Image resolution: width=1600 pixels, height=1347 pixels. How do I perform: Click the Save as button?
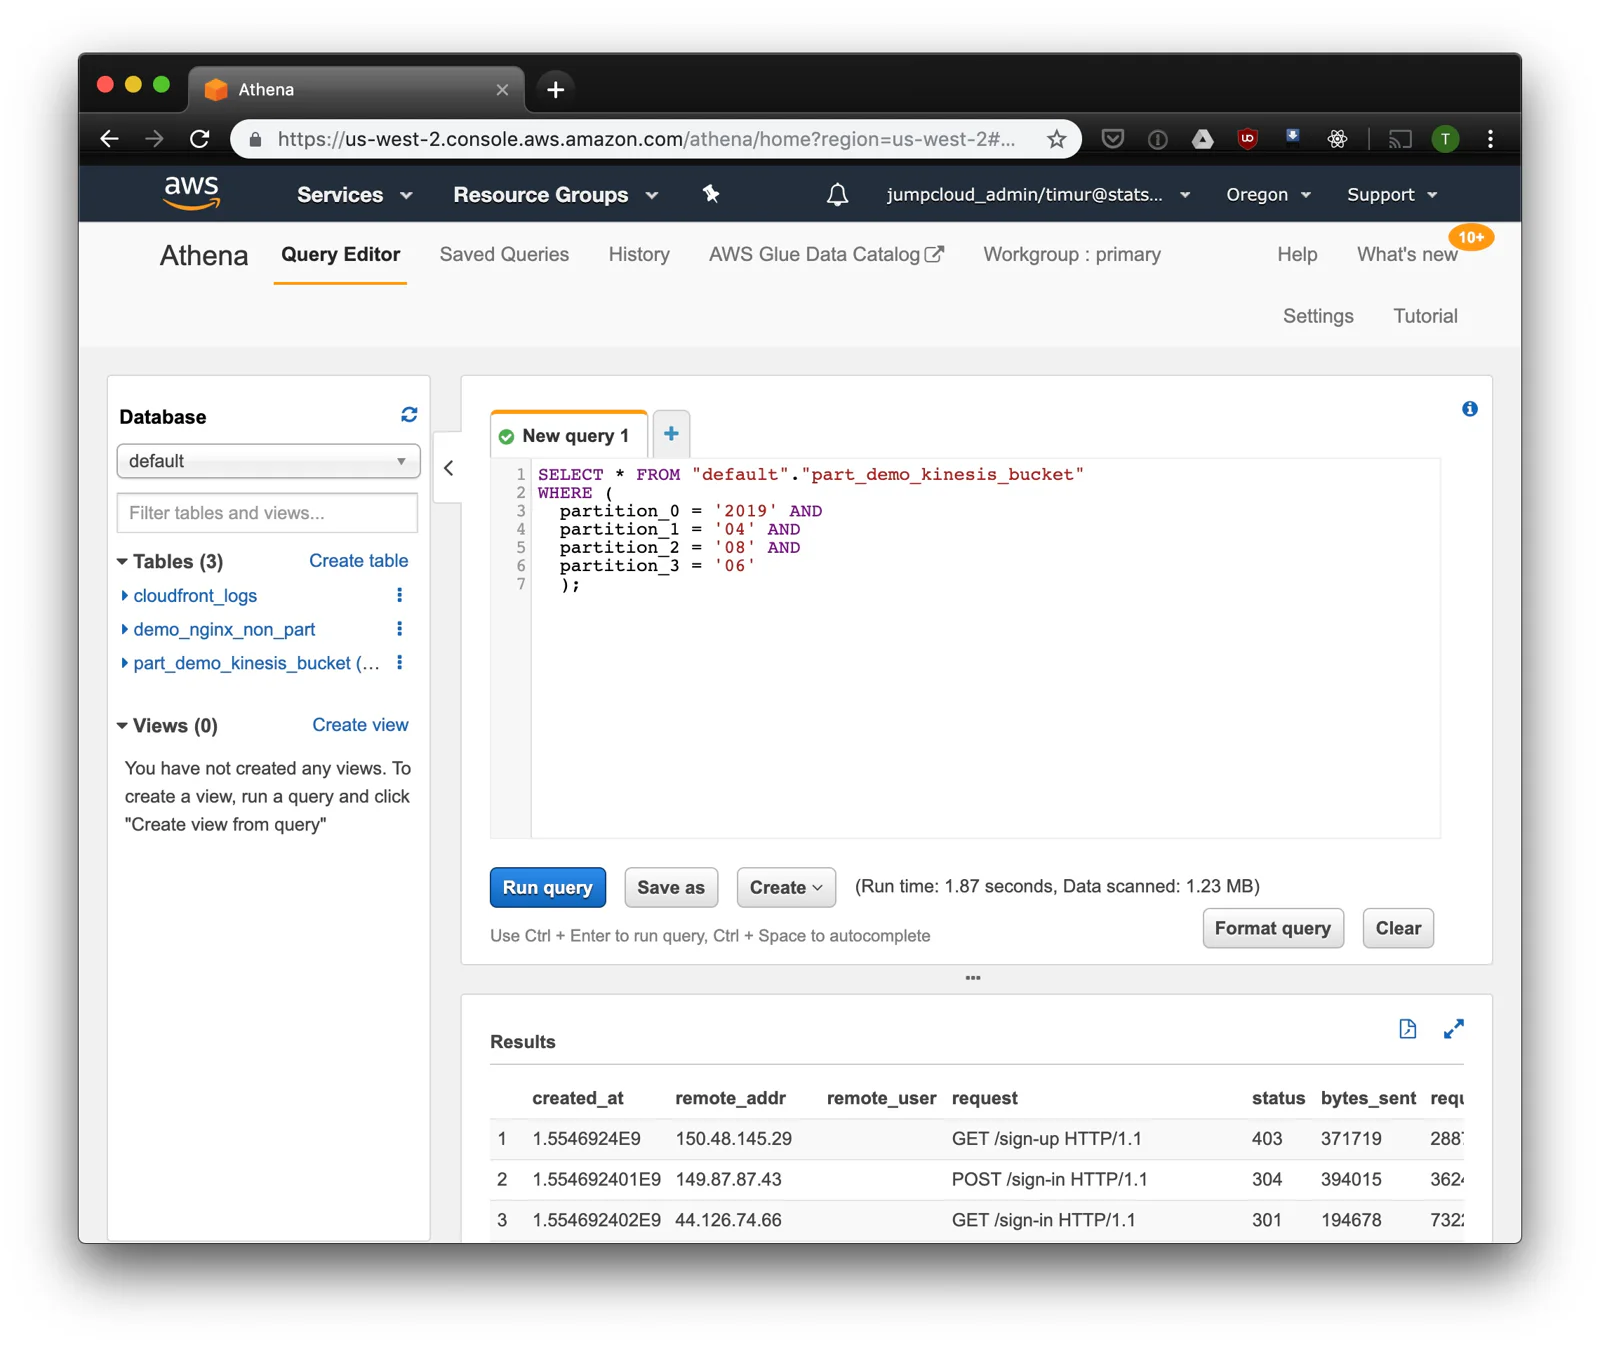(671, 887)
